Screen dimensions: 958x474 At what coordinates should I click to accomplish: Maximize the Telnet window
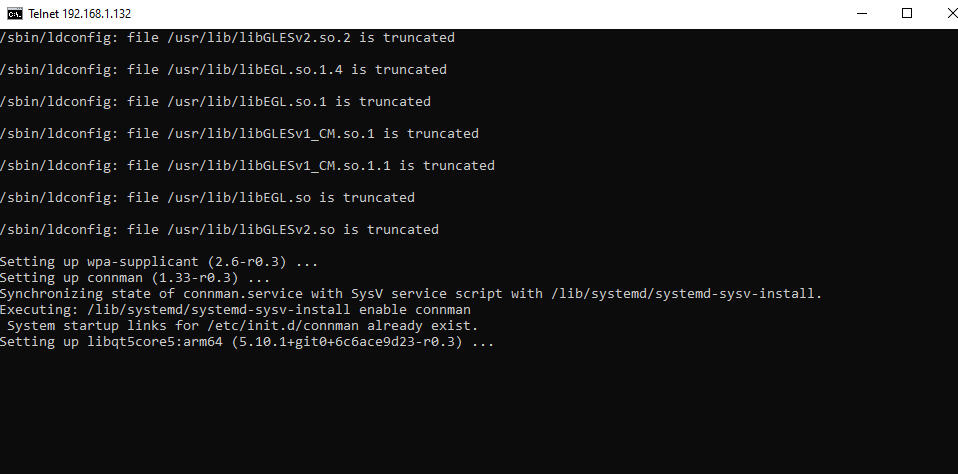[x=906, y=13]
